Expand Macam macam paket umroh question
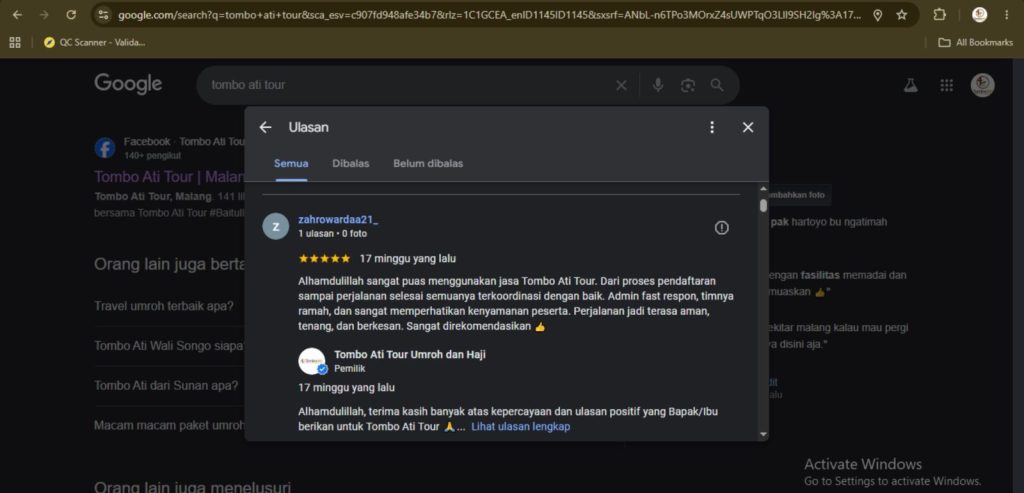Viewport: 1024px width, 493px height. tap(169, 425)
